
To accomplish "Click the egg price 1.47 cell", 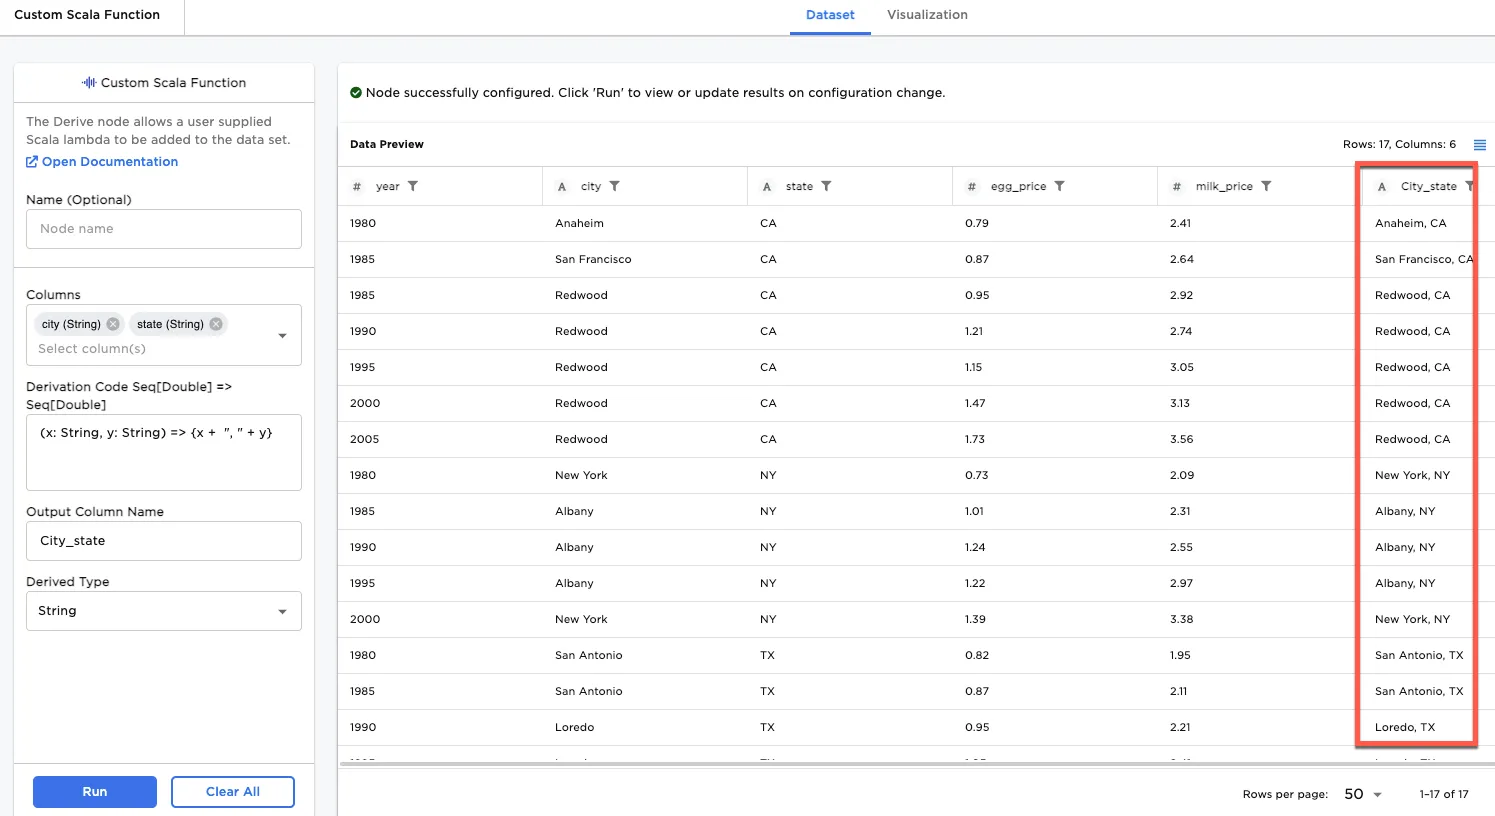I will pyautogui.click(x=975, y=403).
